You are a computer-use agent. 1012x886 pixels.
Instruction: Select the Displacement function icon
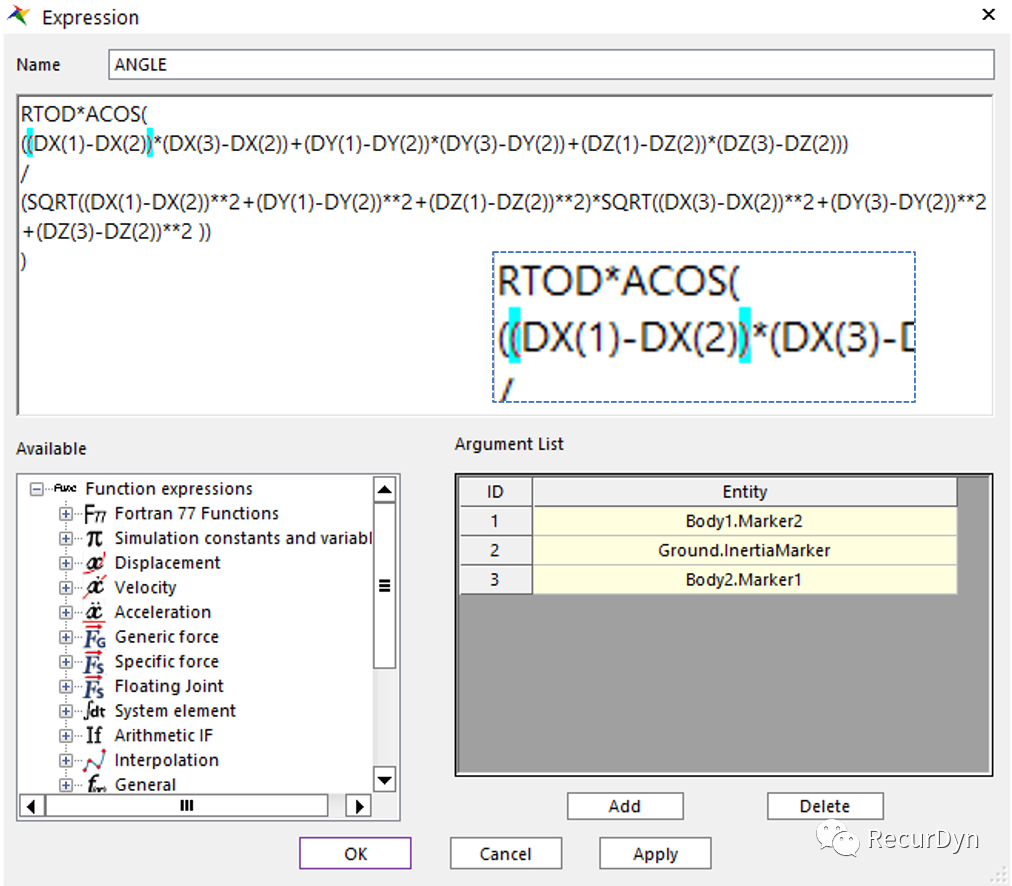(x=95, y=563)
